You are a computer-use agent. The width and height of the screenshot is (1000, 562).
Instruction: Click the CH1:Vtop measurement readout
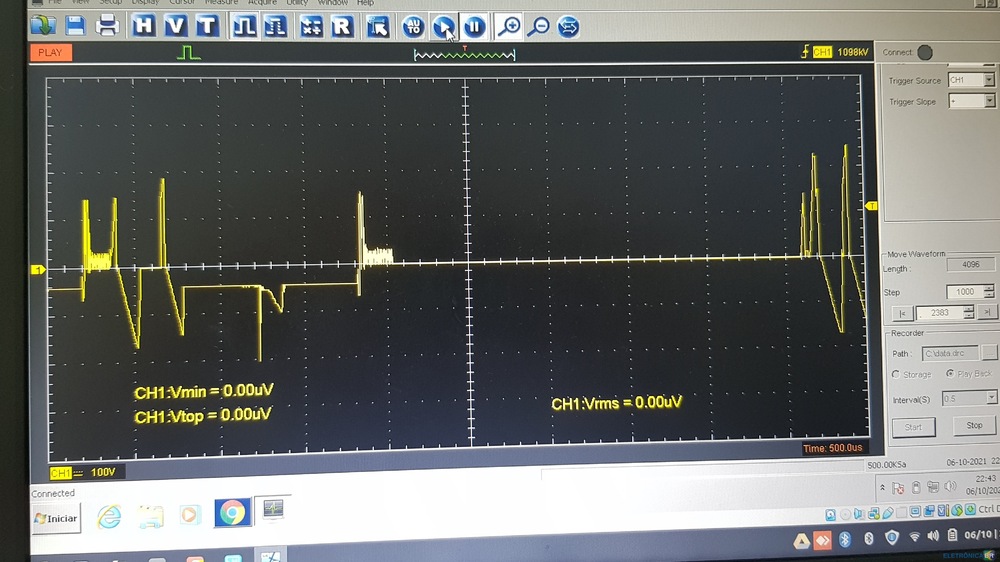[202, 415]
